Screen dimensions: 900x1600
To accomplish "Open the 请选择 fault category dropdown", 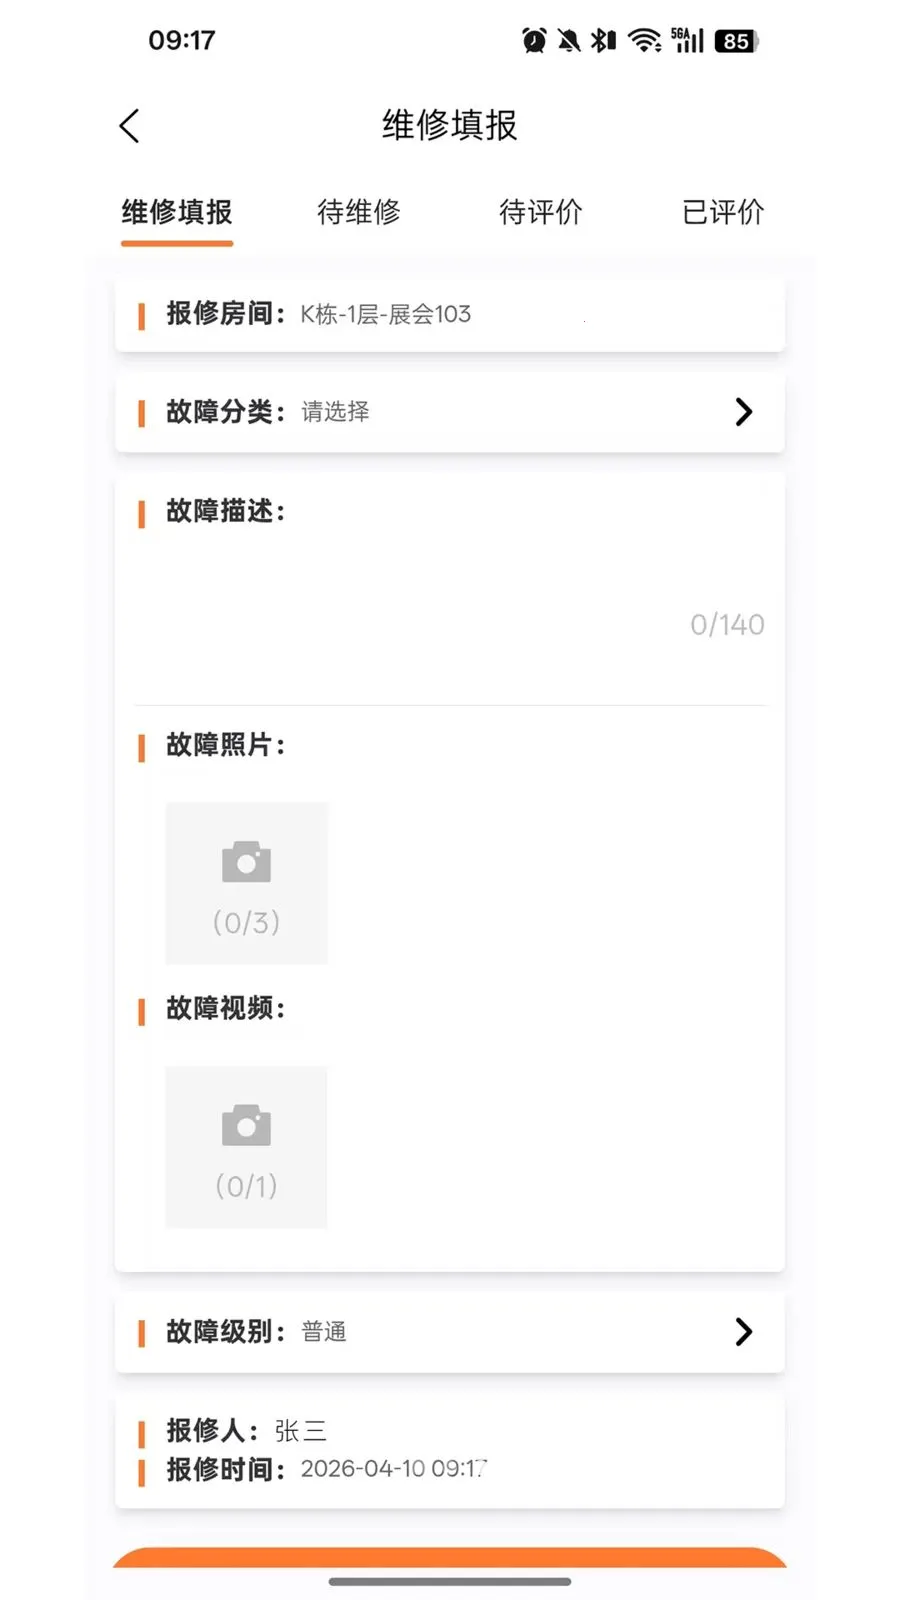I will (x=335, y=412).
